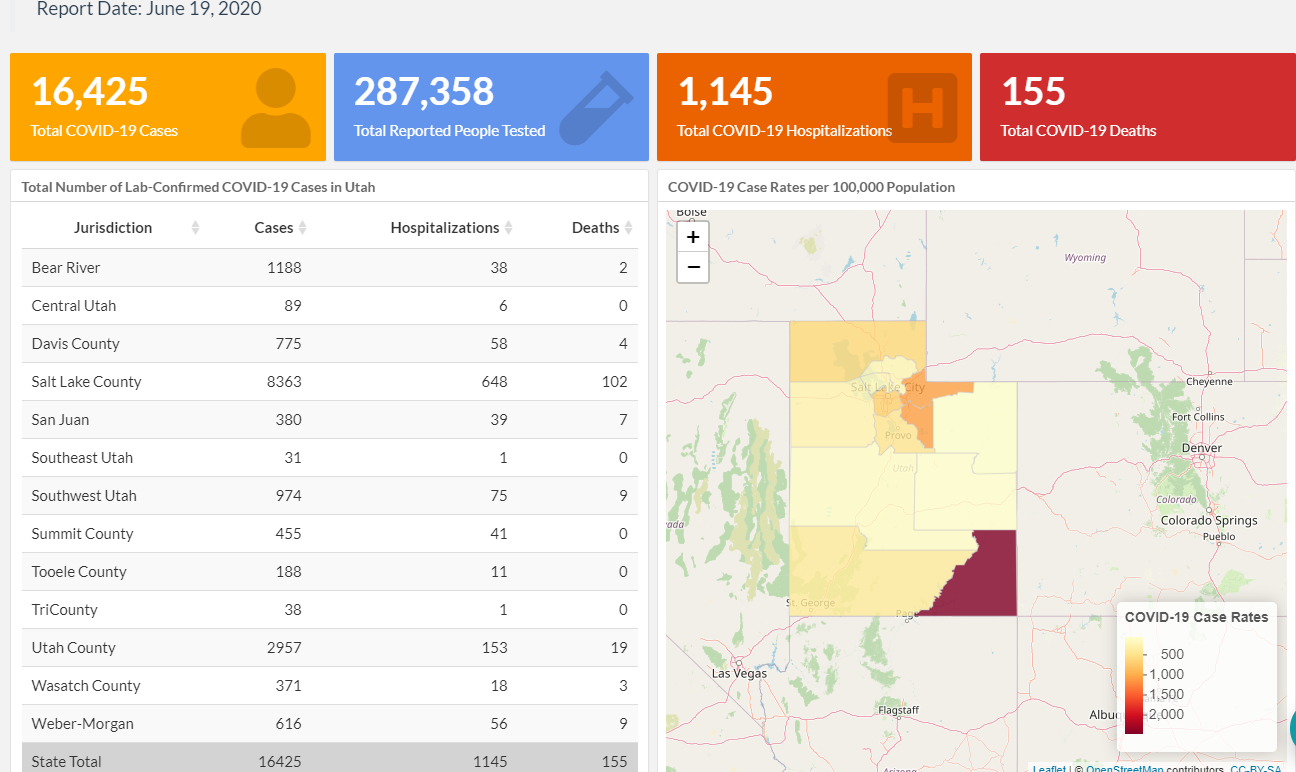Open the Leaflet attribution link

coord(1049,768)
